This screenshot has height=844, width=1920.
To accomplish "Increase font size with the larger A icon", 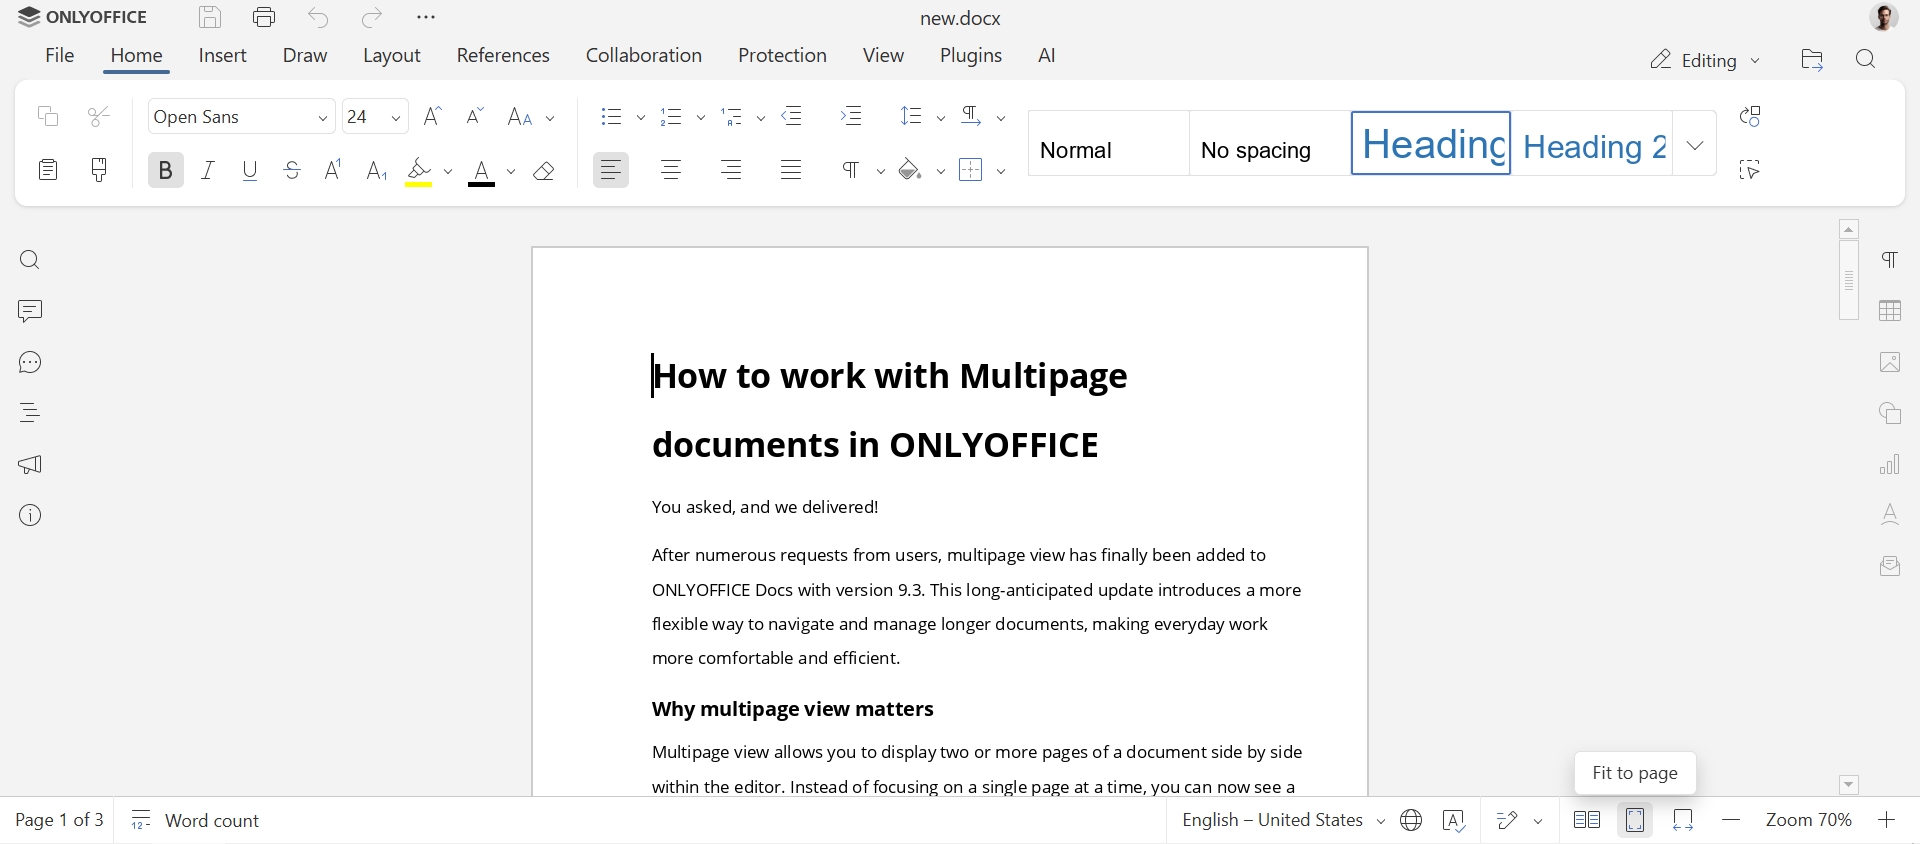I will (x=432, y=116).
